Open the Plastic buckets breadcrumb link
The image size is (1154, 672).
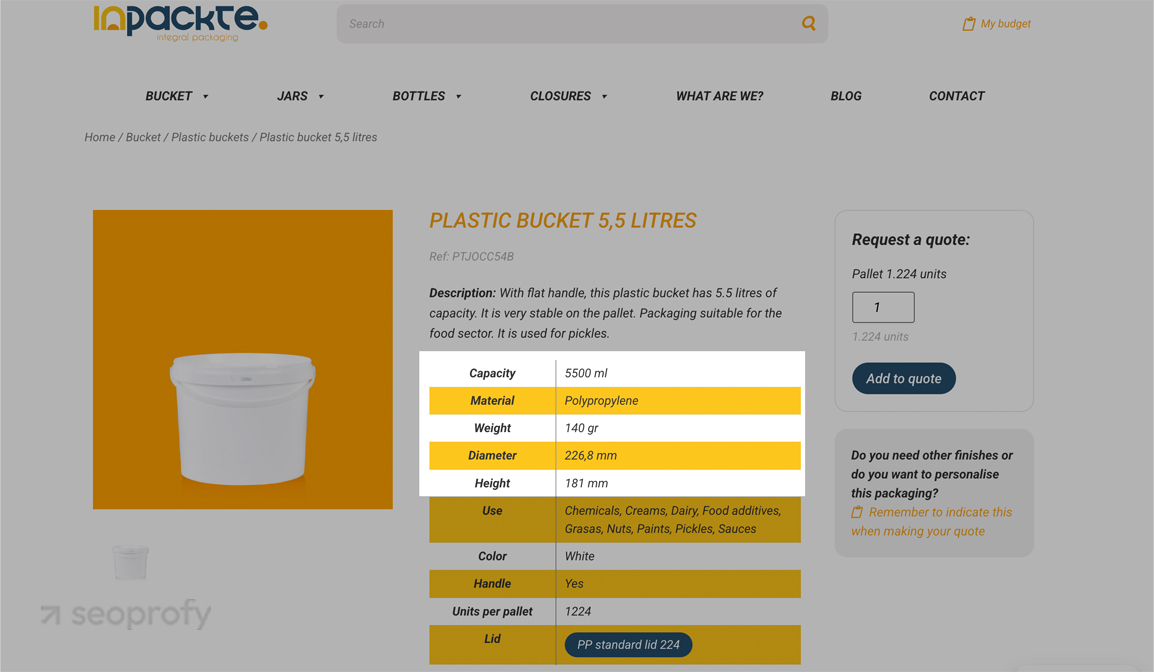point(210,137)
